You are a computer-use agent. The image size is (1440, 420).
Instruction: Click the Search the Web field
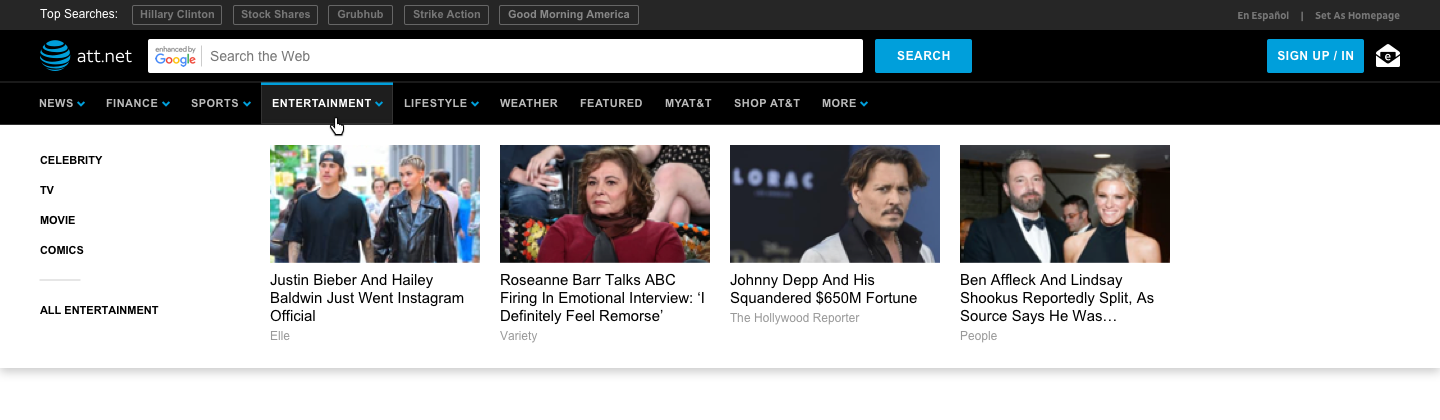[530, 56]
